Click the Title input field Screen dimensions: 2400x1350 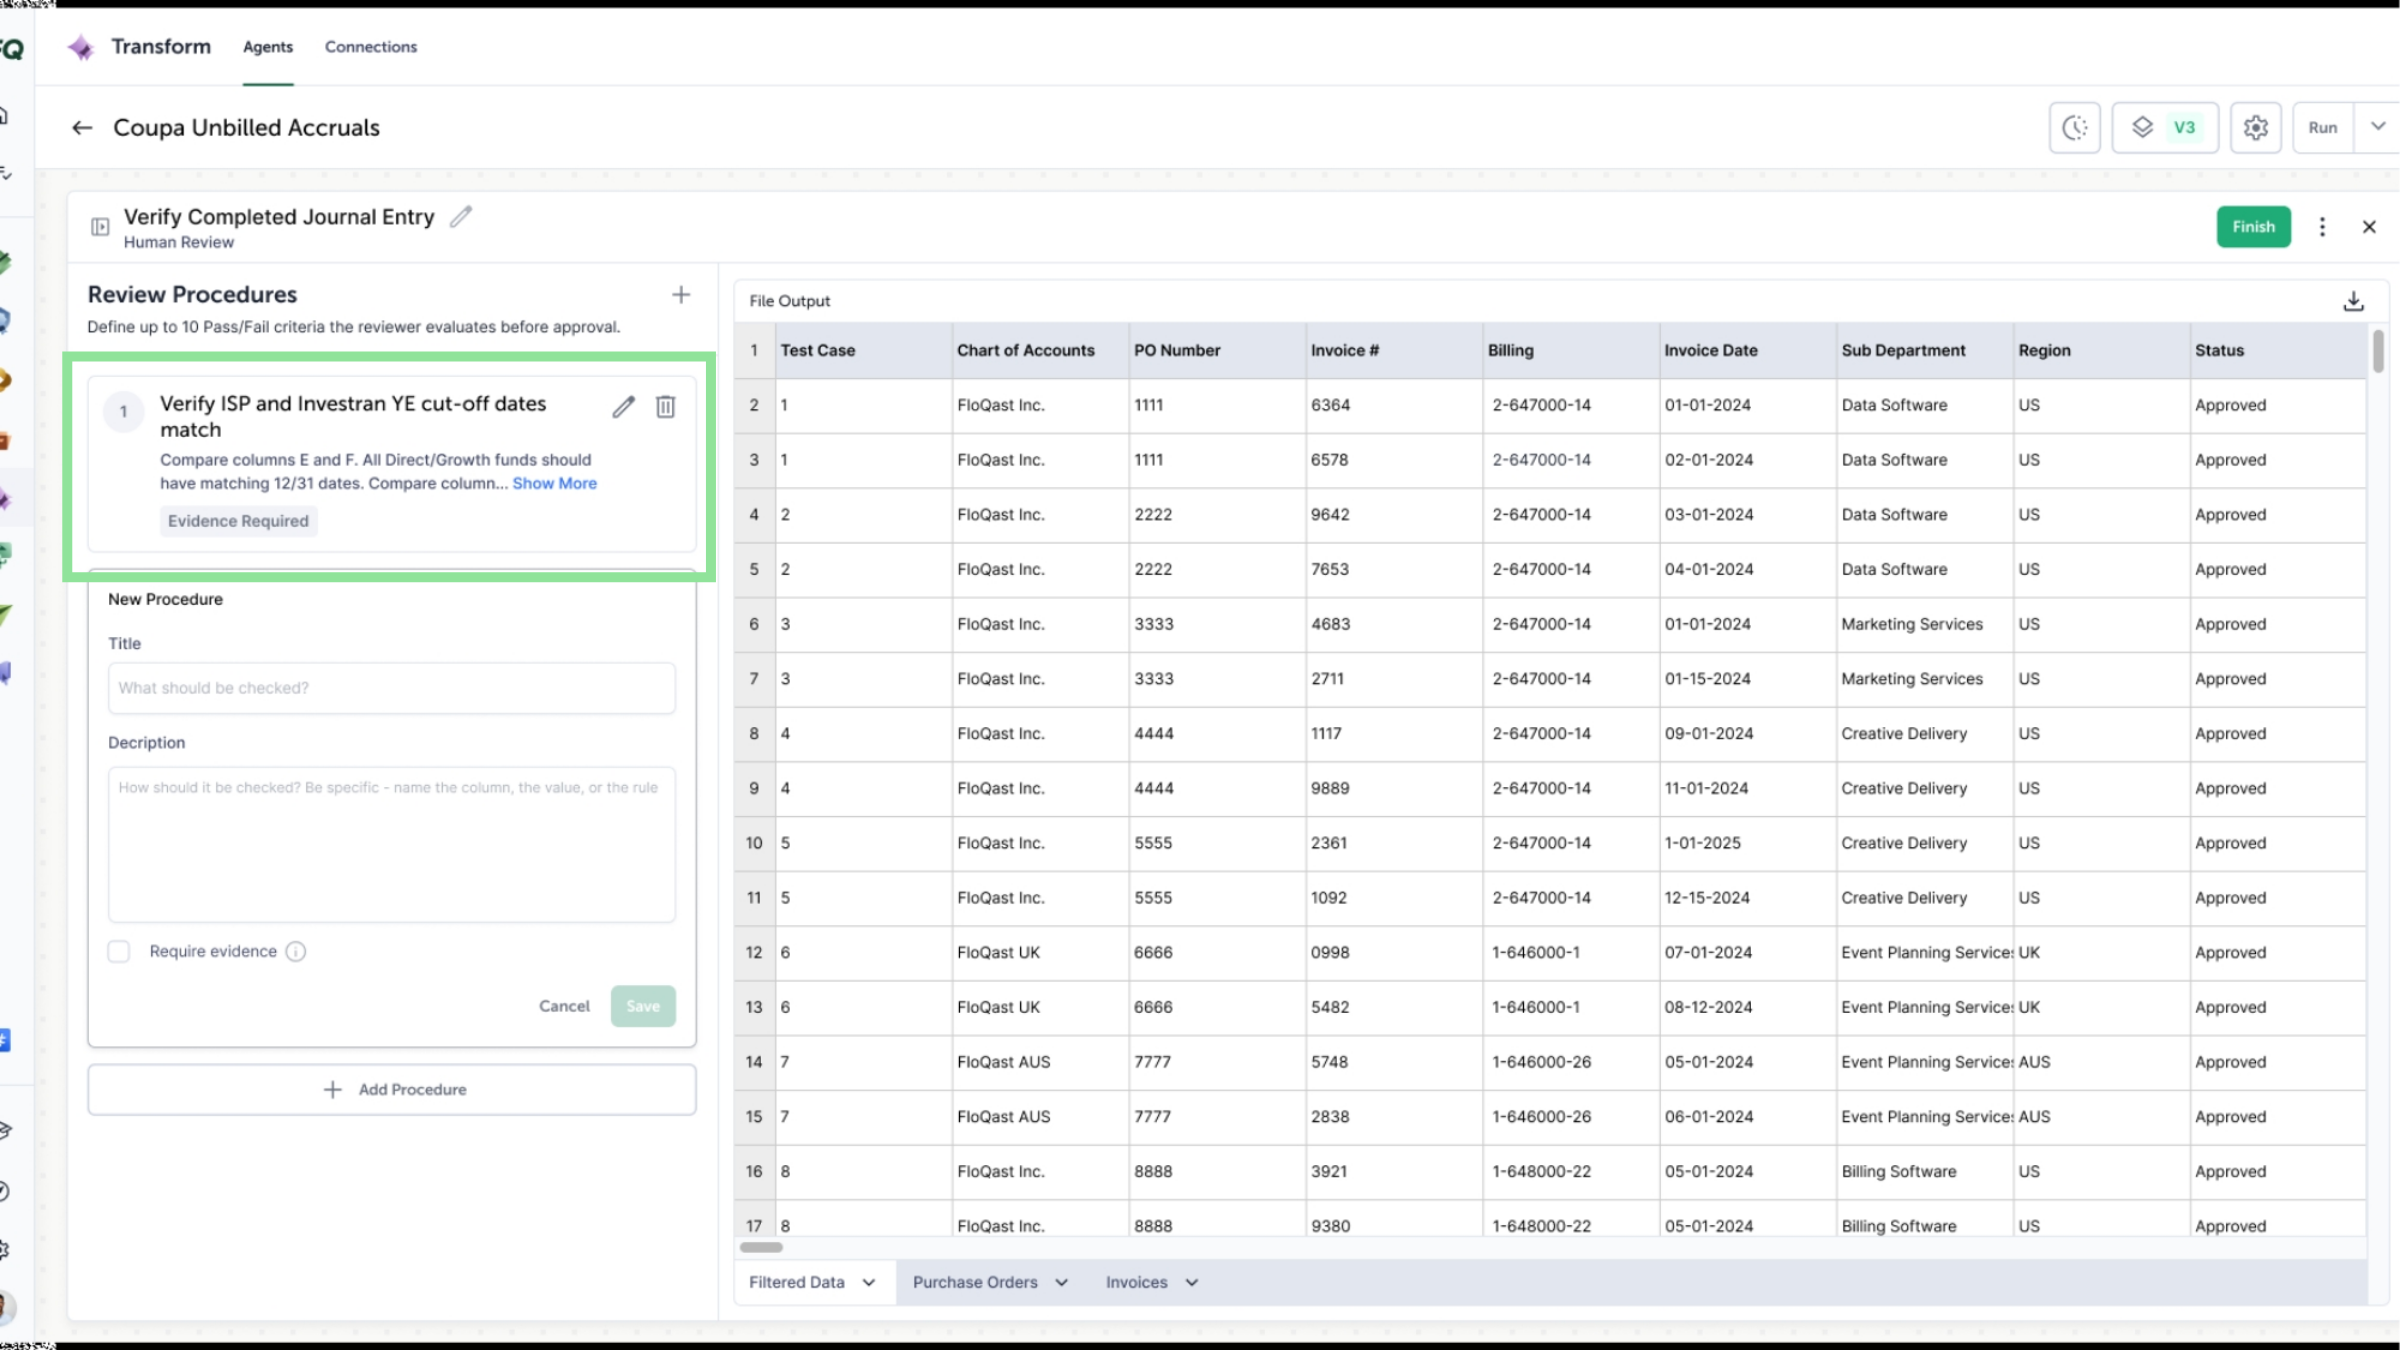(392, 688)
